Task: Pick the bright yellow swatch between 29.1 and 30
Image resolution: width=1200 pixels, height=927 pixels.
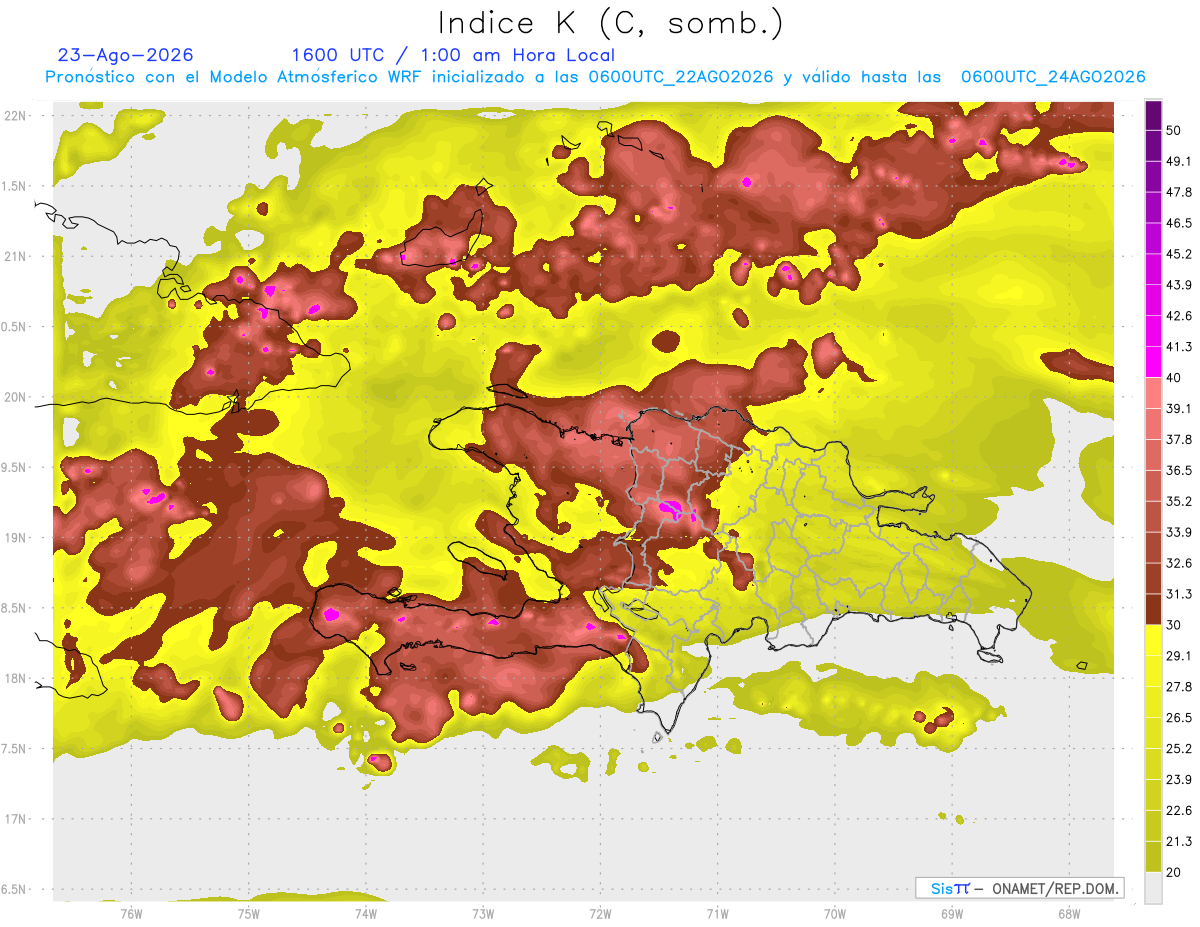Action: pyautogui.click(x=1153, y=640)
